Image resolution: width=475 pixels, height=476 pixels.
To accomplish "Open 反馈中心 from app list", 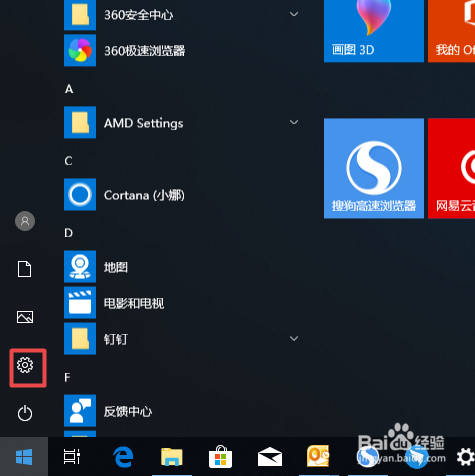I will [108, 411].
